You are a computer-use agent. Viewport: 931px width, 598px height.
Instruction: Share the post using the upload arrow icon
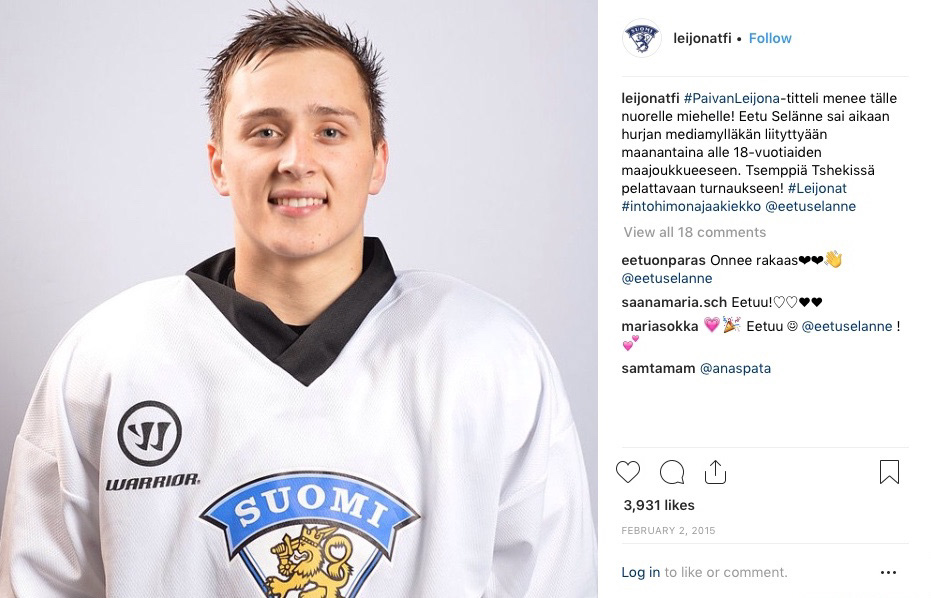pyautogui.click(x=715, y=472)
